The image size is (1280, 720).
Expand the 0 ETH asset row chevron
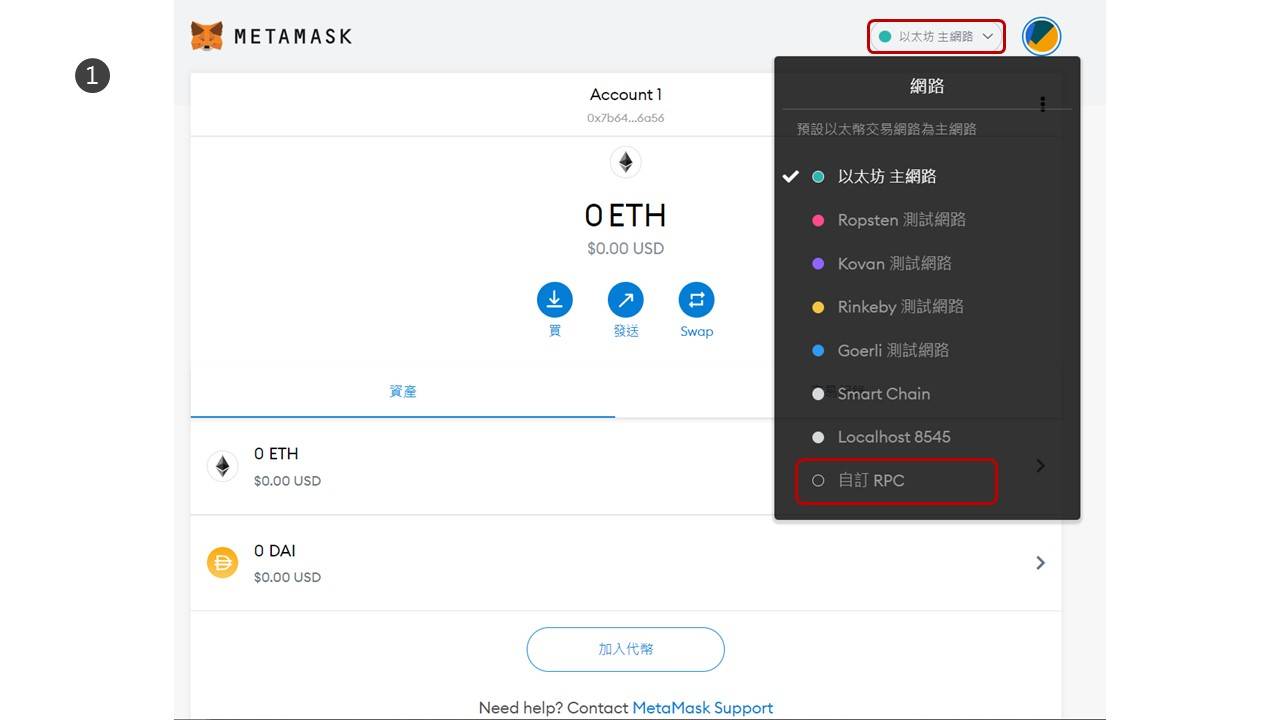coord(1040,466)
